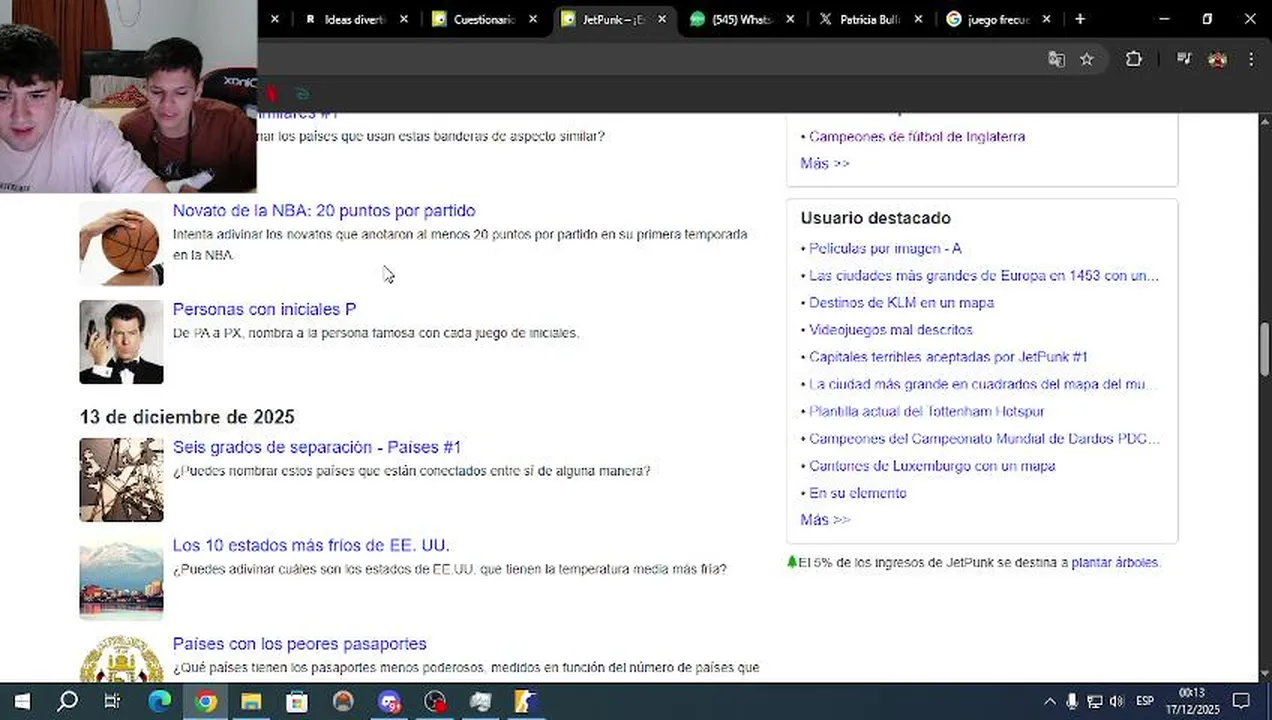Click the tuxedo man thumbnail for initials P

[121, 342]
